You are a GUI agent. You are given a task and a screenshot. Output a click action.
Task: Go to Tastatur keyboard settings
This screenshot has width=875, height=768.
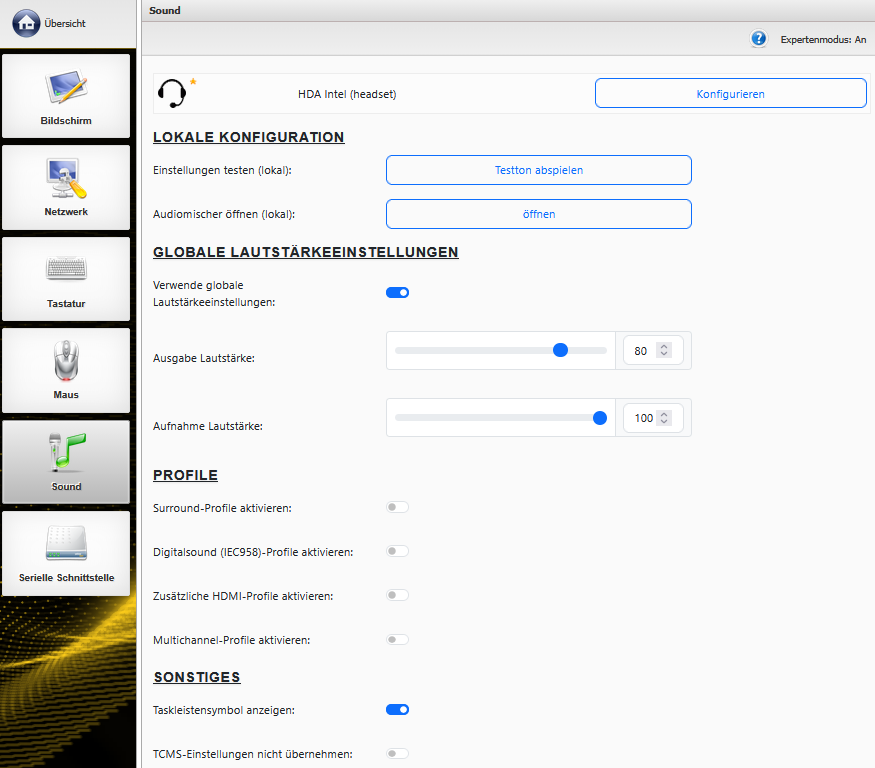pyautogui.click(x=66, y=279)
